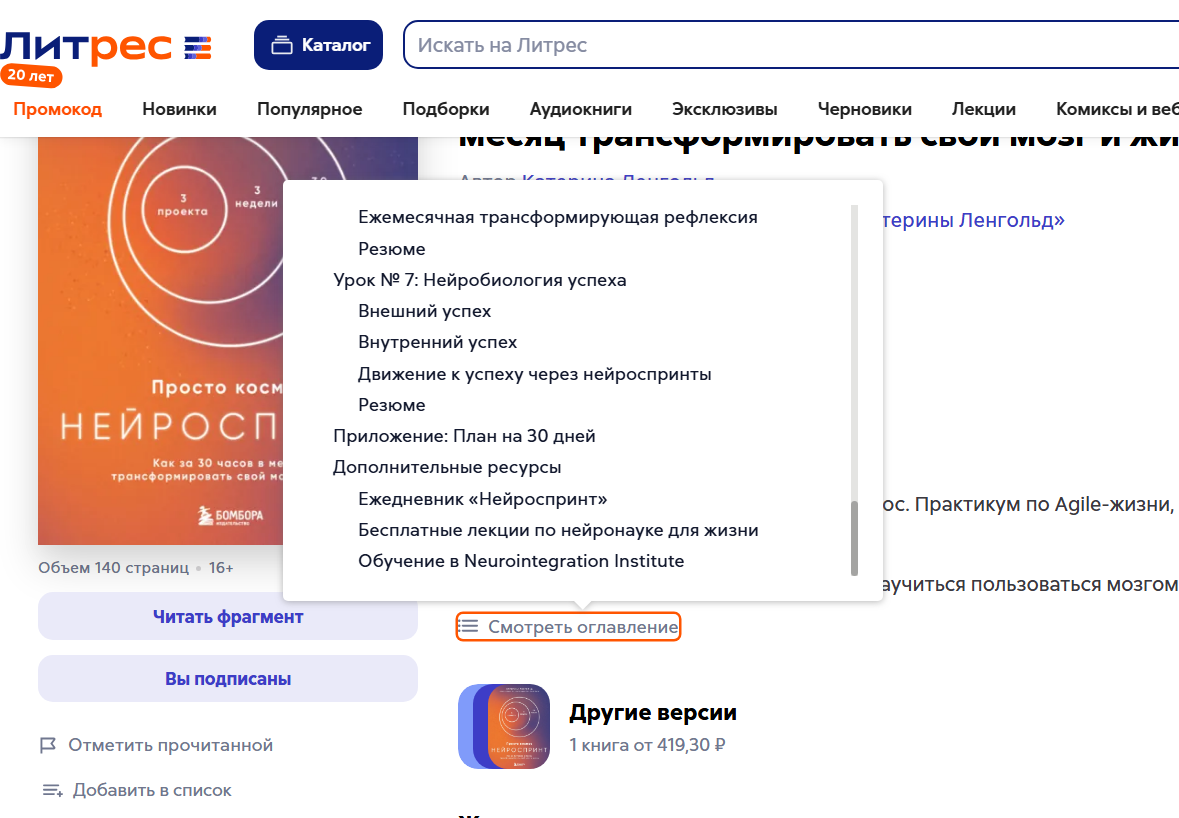Viewport: 1179px width, 818px height.
Task: Select chapter 'Урок № 7: Нейробиология успеха'
Action: (480, 280)
